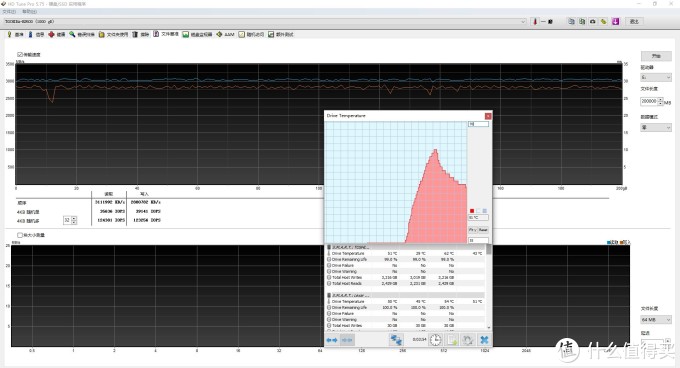Select the red graph color swatch

(x=472, y=211)
